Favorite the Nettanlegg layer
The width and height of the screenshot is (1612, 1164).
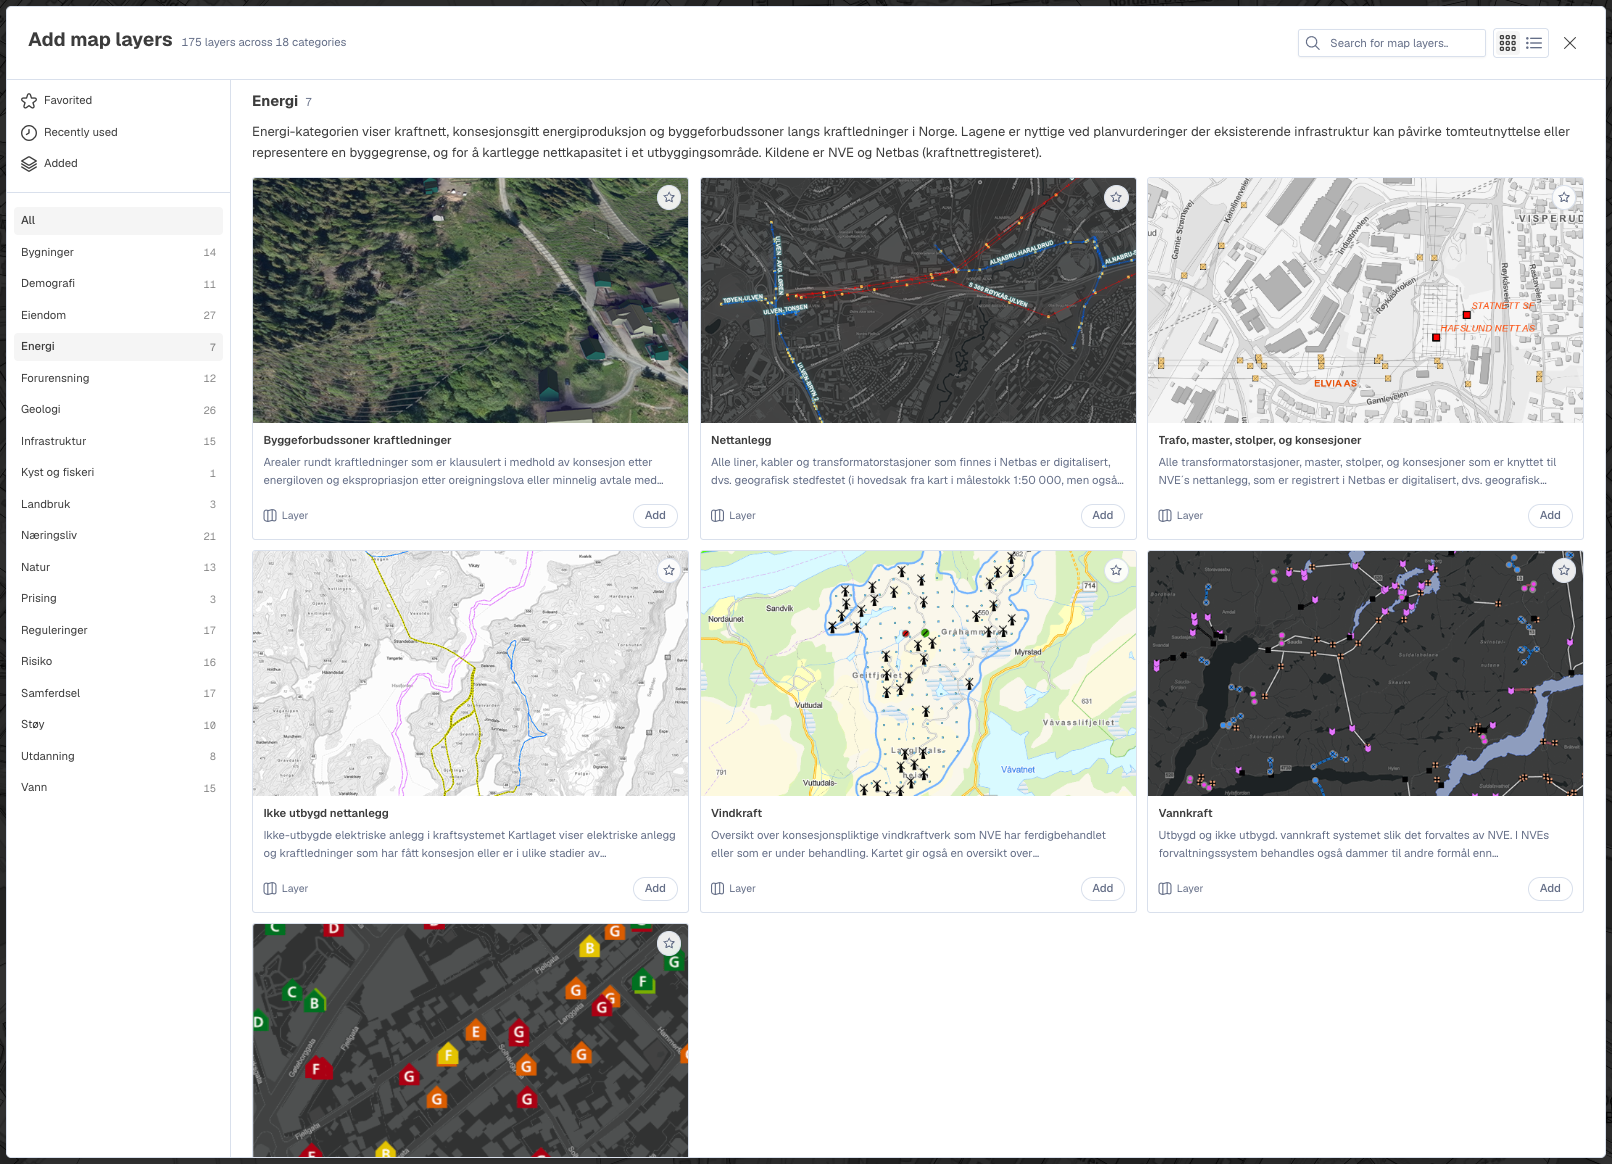click(x=1116, y=197)
